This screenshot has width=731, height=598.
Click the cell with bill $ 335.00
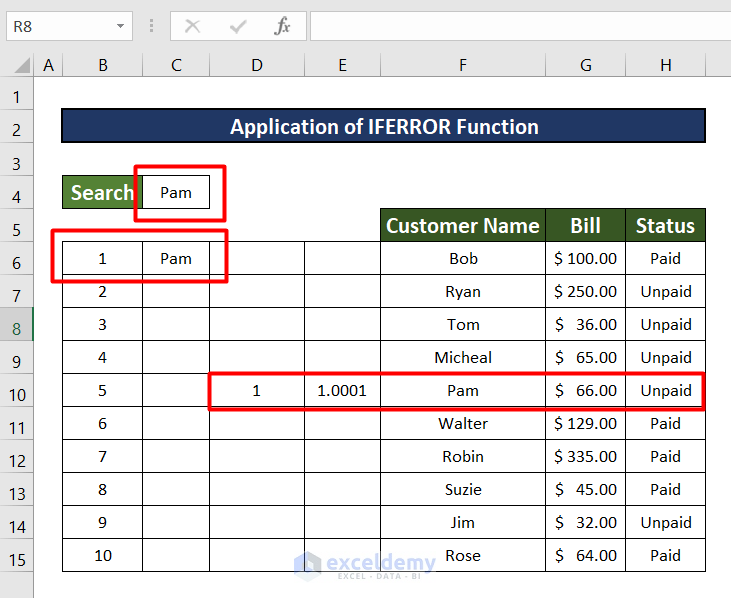click(585, 456)
